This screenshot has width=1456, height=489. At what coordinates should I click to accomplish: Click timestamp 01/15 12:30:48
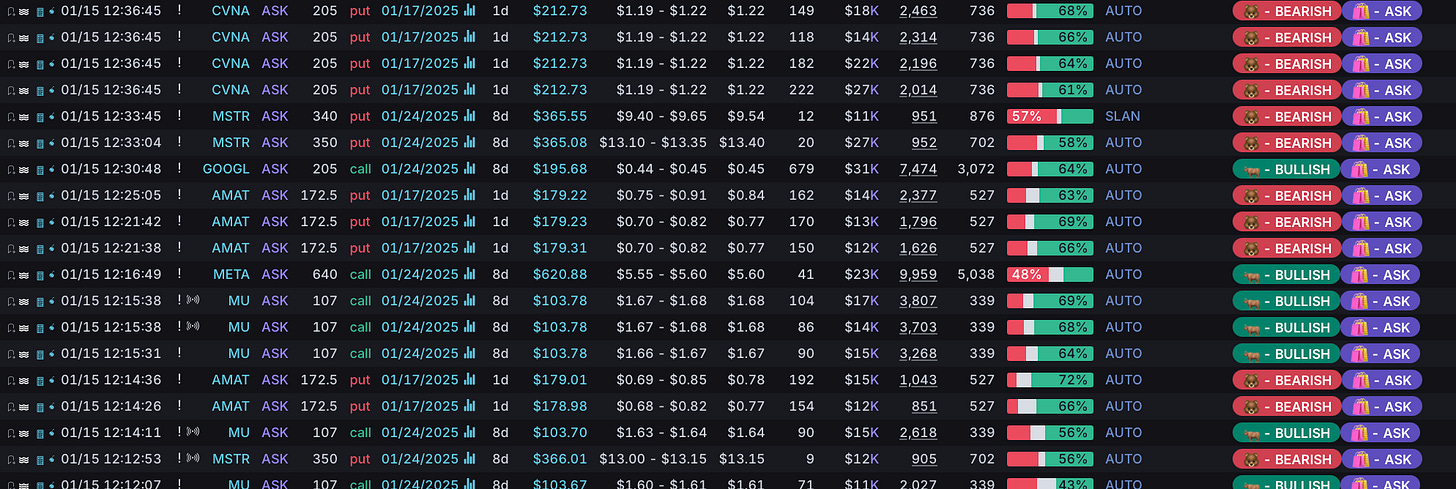(111, 169)
